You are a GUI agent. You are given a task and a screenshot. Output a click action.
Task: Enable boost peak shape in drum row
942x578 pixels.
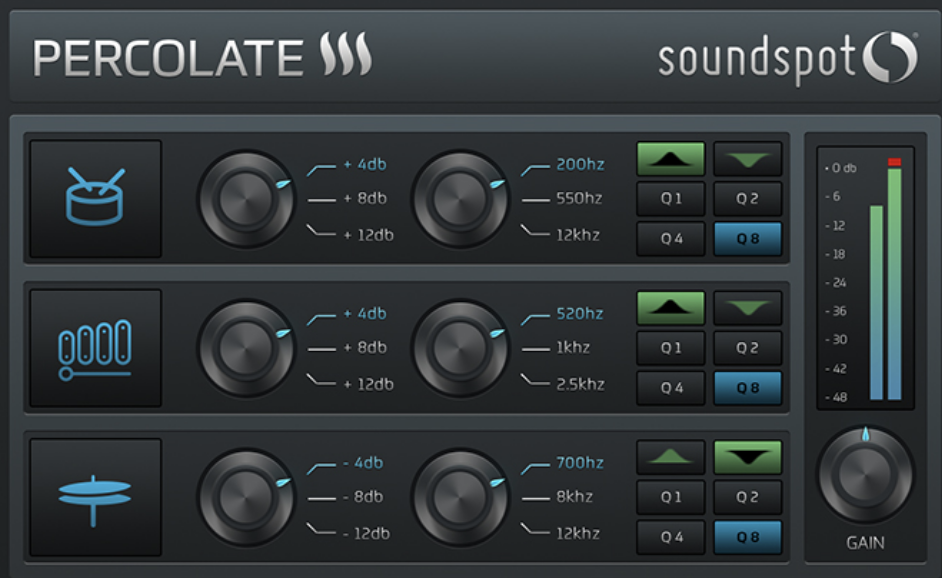click(x=670, y=159)
